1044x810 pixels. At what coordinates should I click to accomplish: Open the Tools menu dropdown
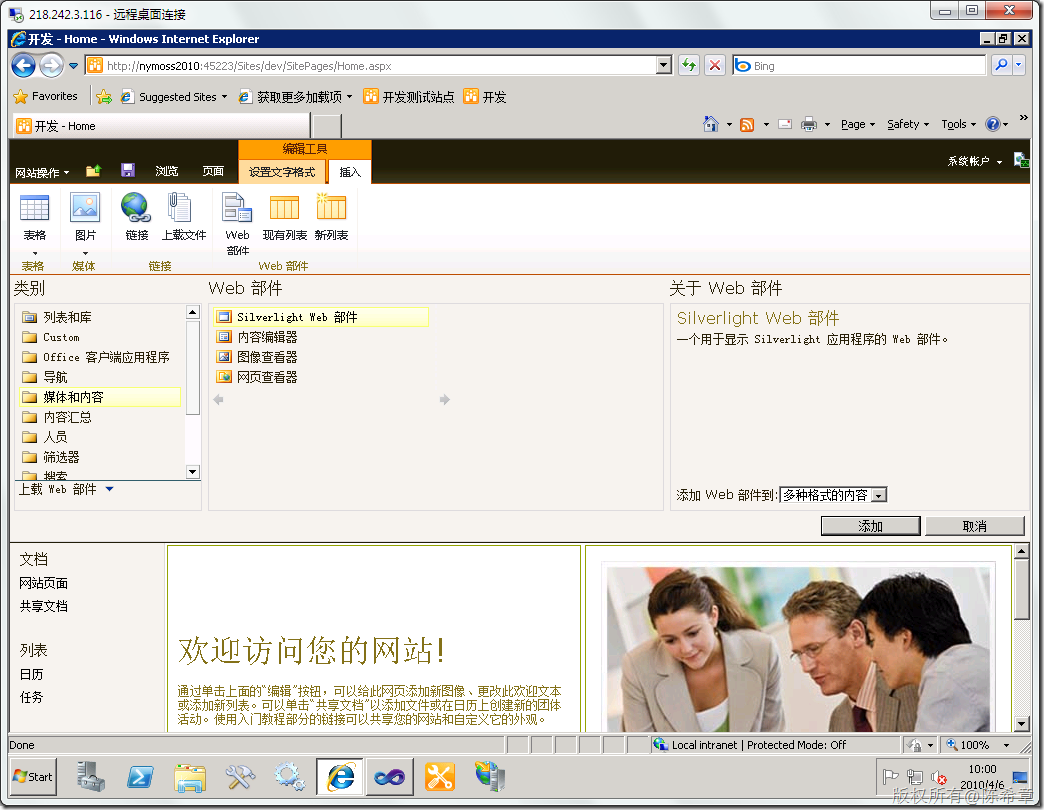(958, 124)
